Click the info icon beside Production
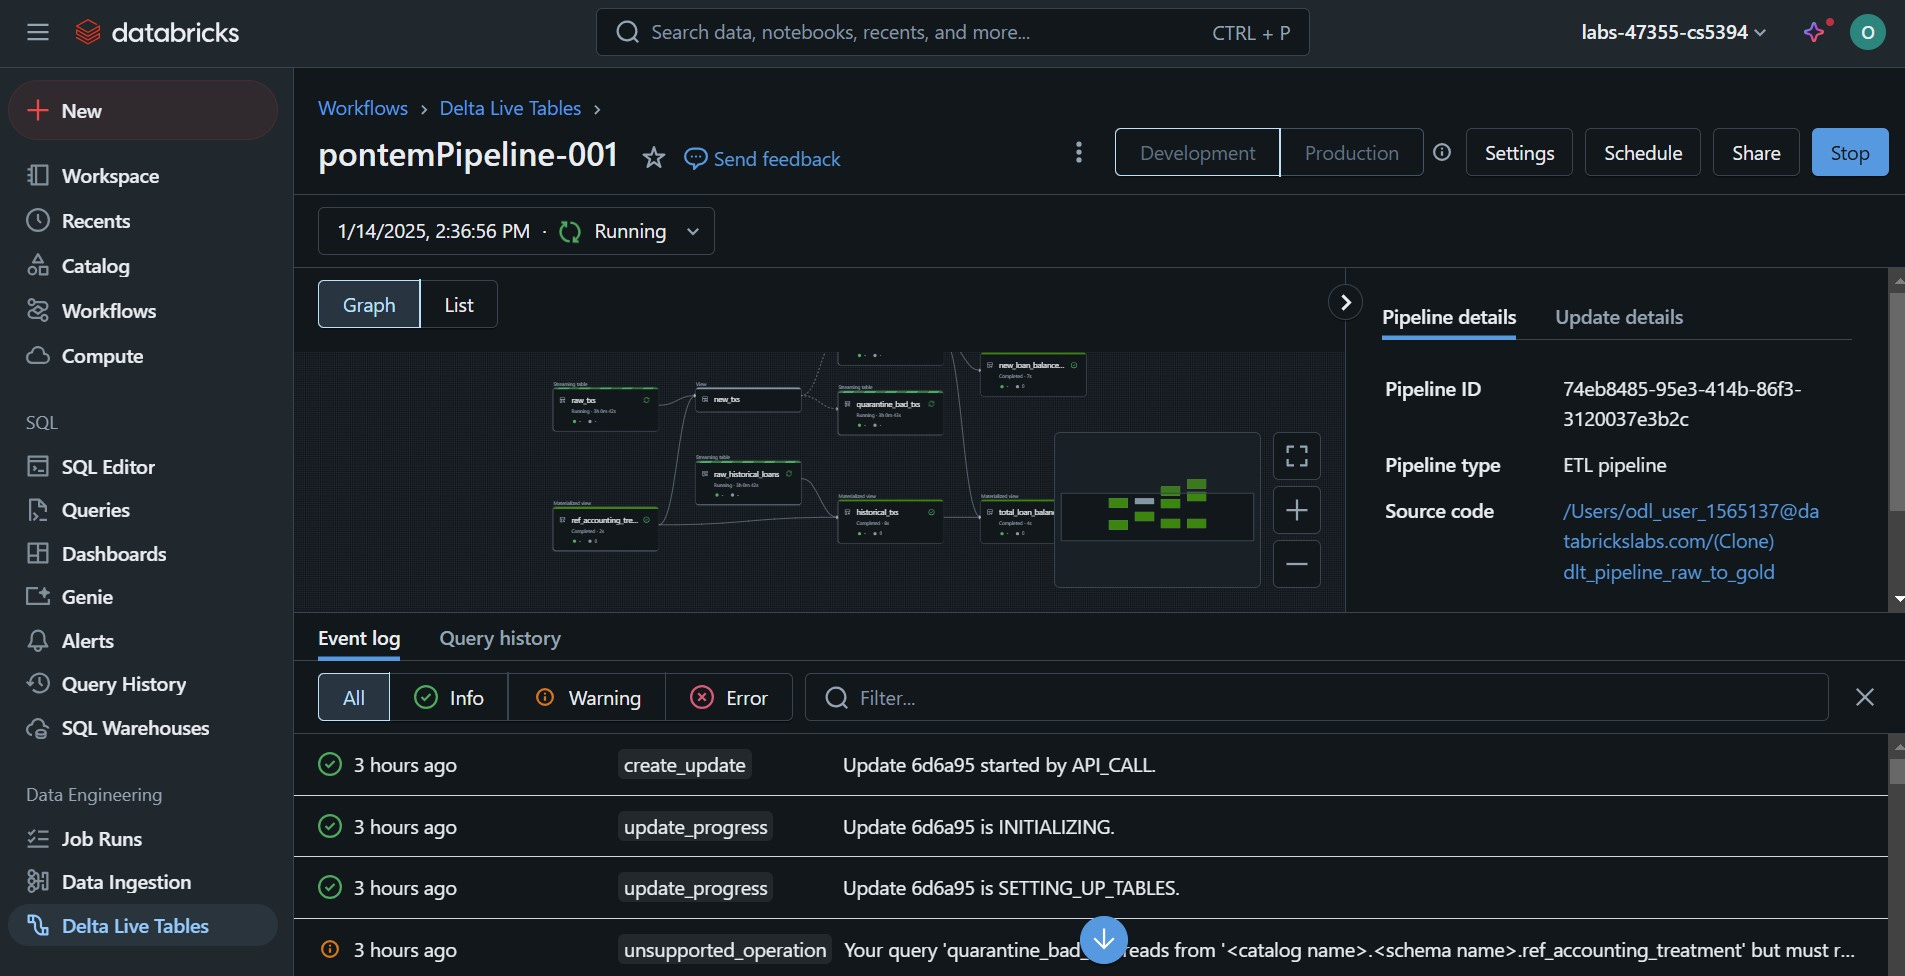 1442,152
